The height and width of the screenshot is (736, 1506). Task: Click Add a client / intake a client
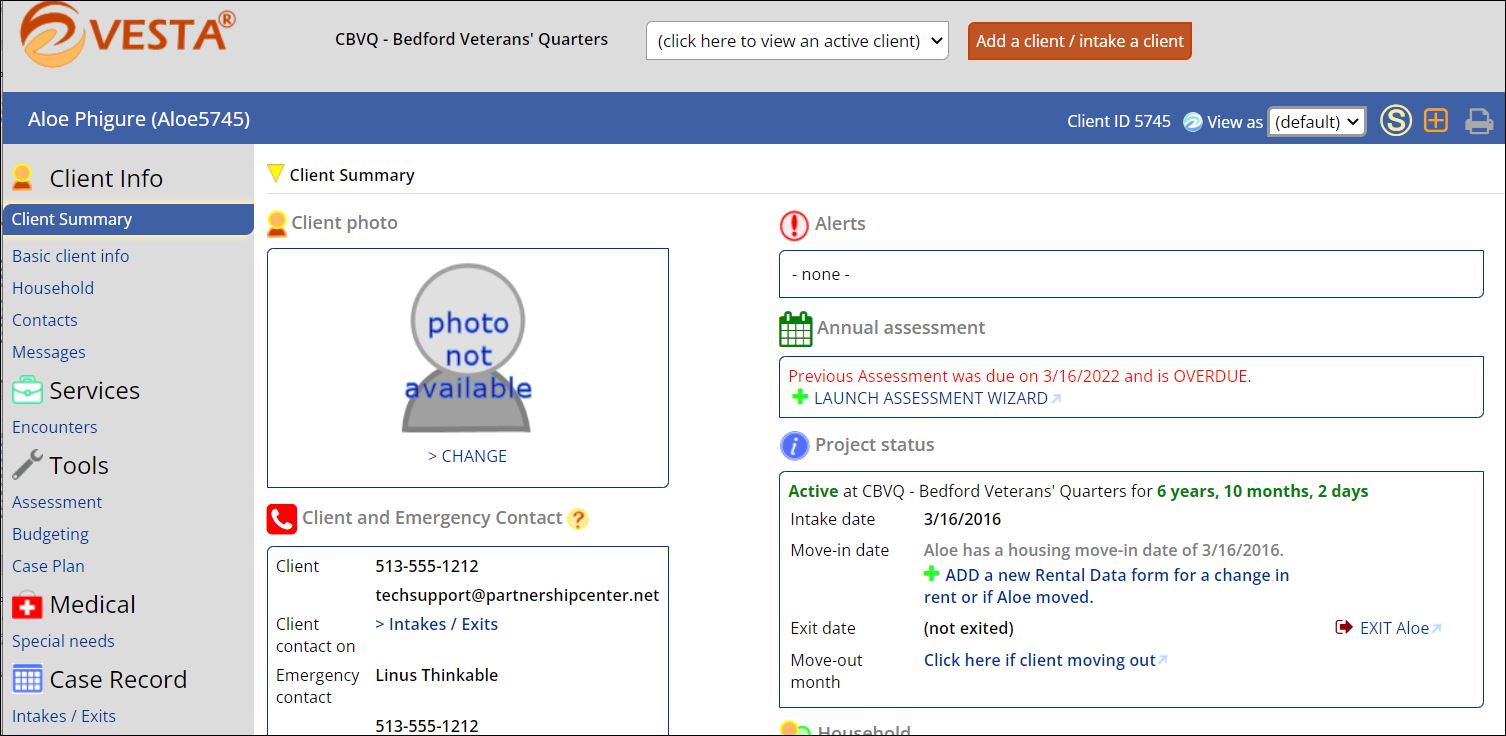pos(1080,41)
